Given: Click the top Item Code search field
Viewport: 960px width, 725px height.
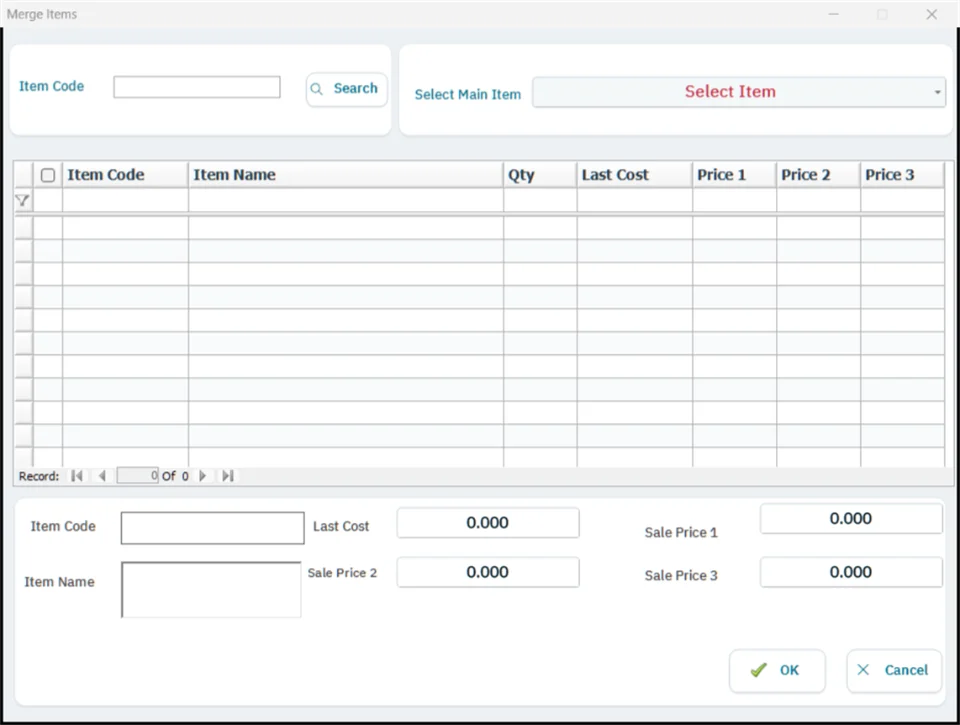Looking at the screenshot, I should (x=197, y=87).
